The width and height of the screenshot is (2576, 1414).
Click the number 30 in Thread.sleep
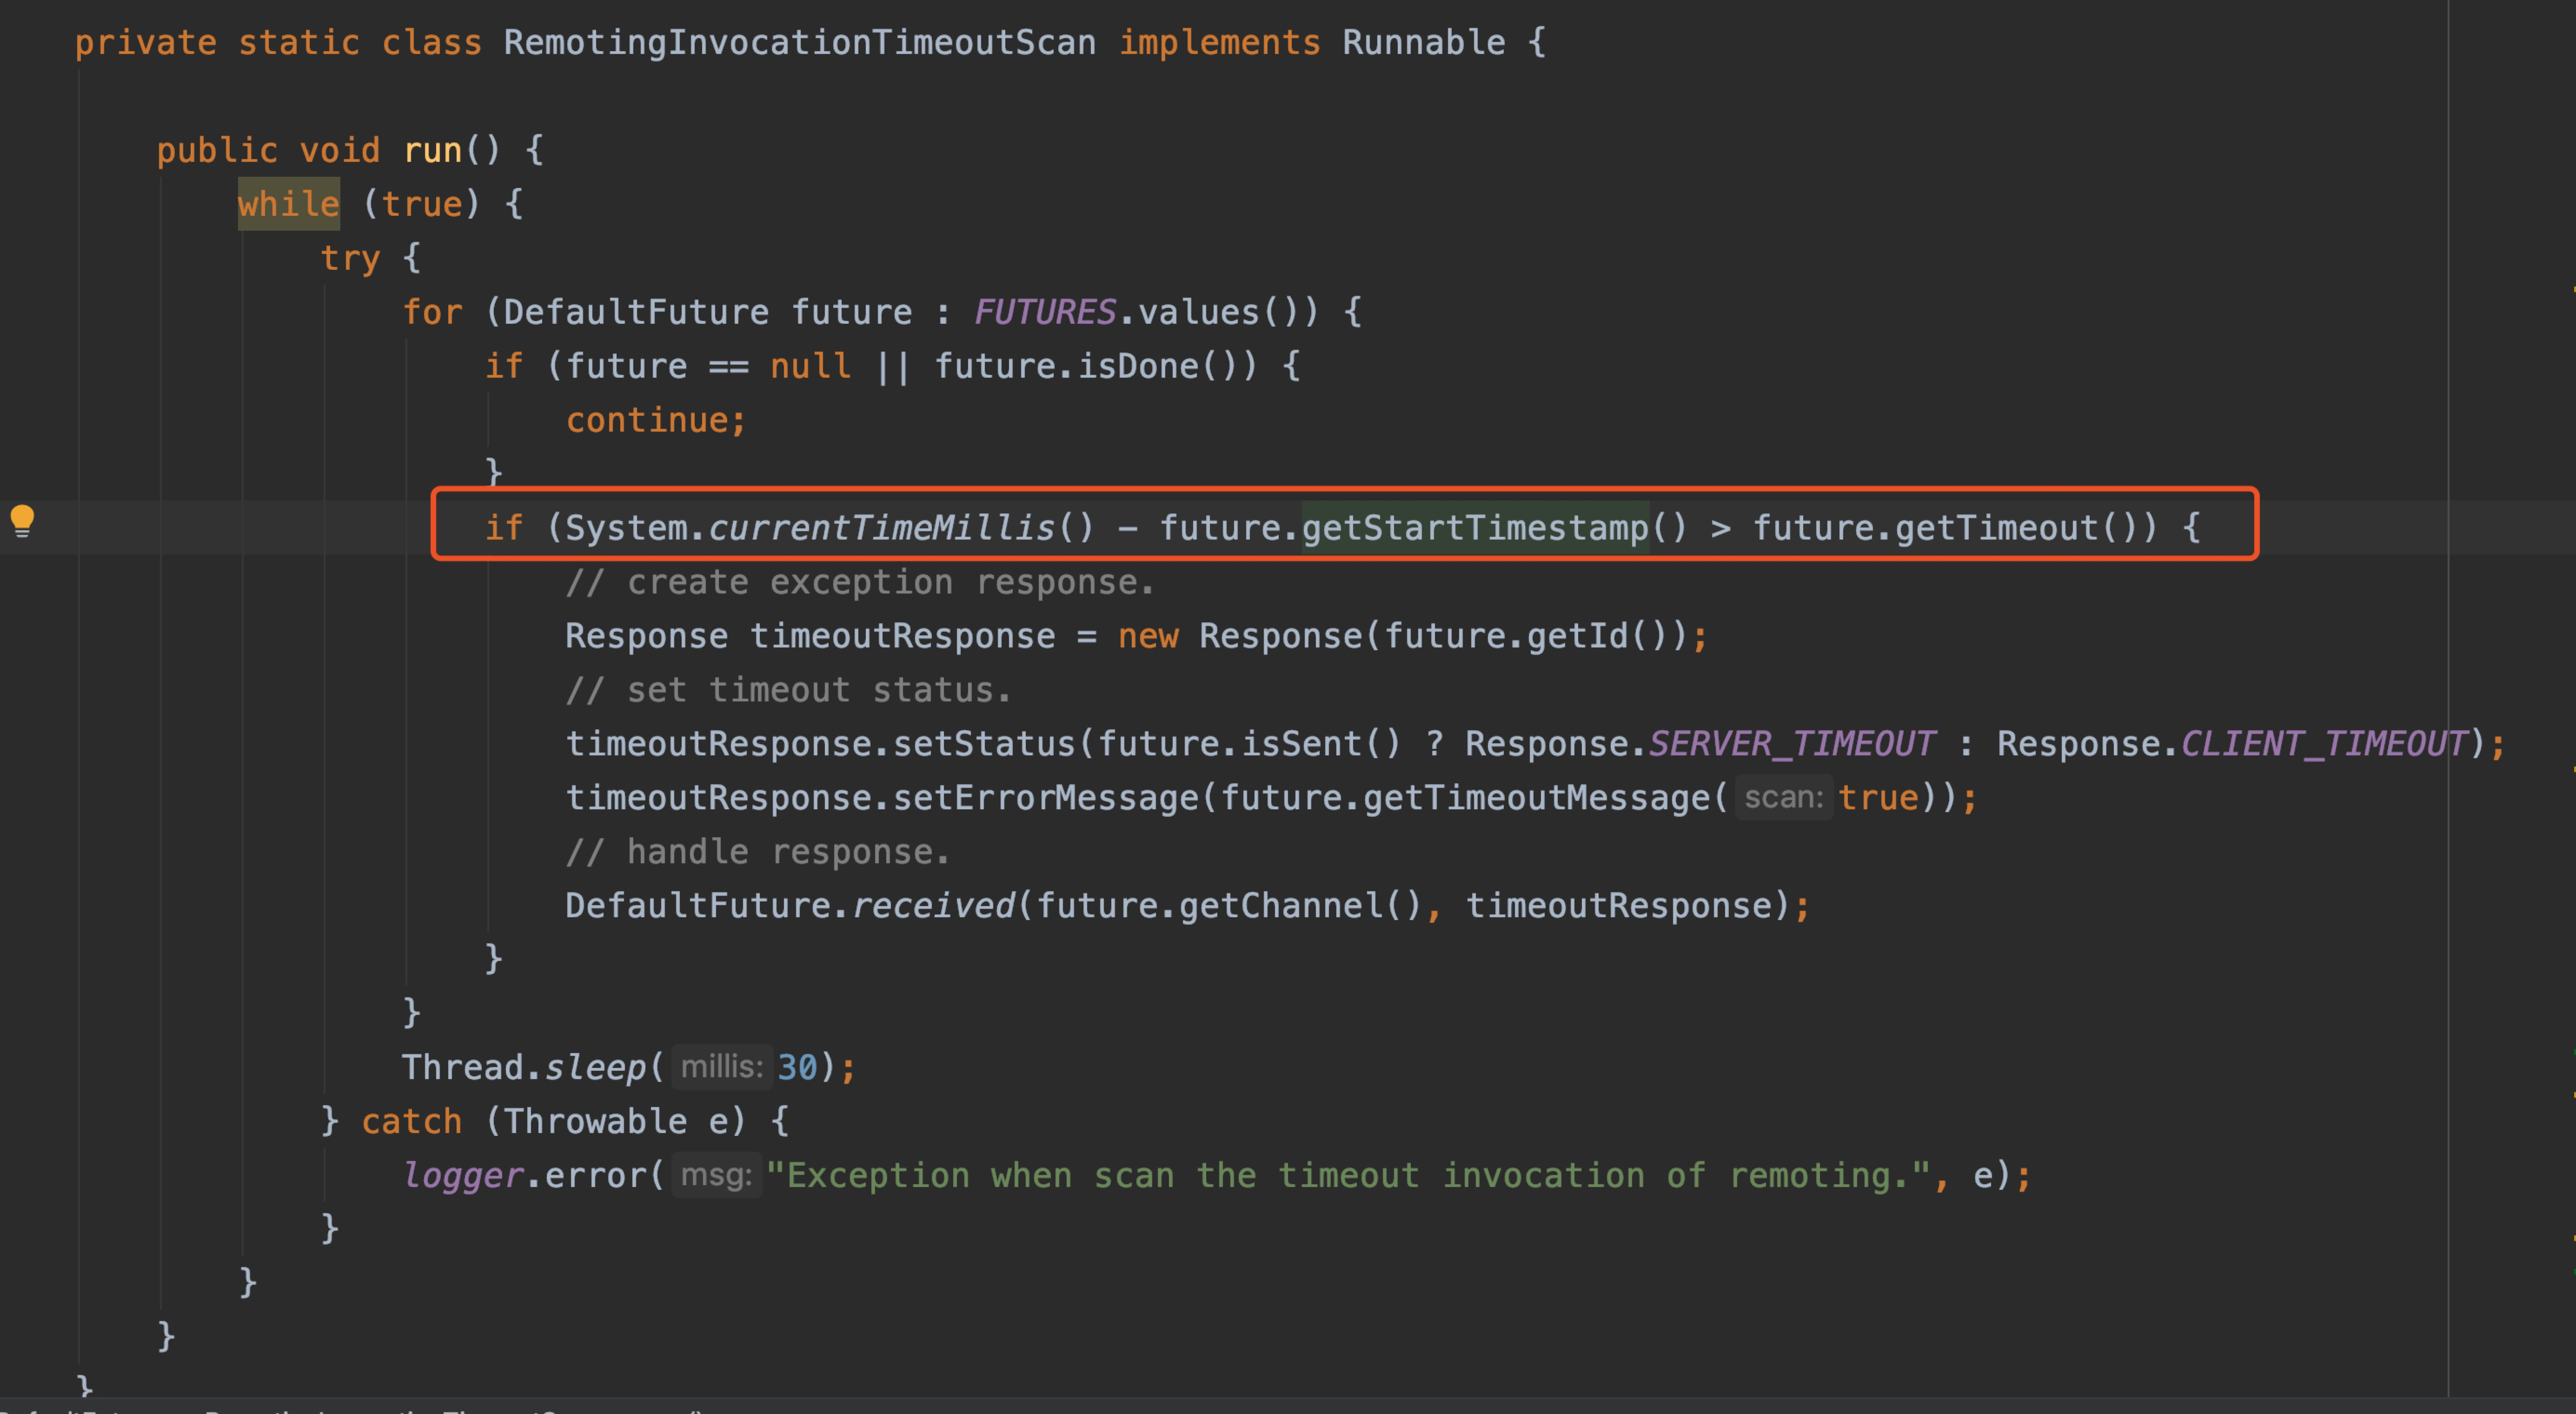click(x=797, y=1067)
